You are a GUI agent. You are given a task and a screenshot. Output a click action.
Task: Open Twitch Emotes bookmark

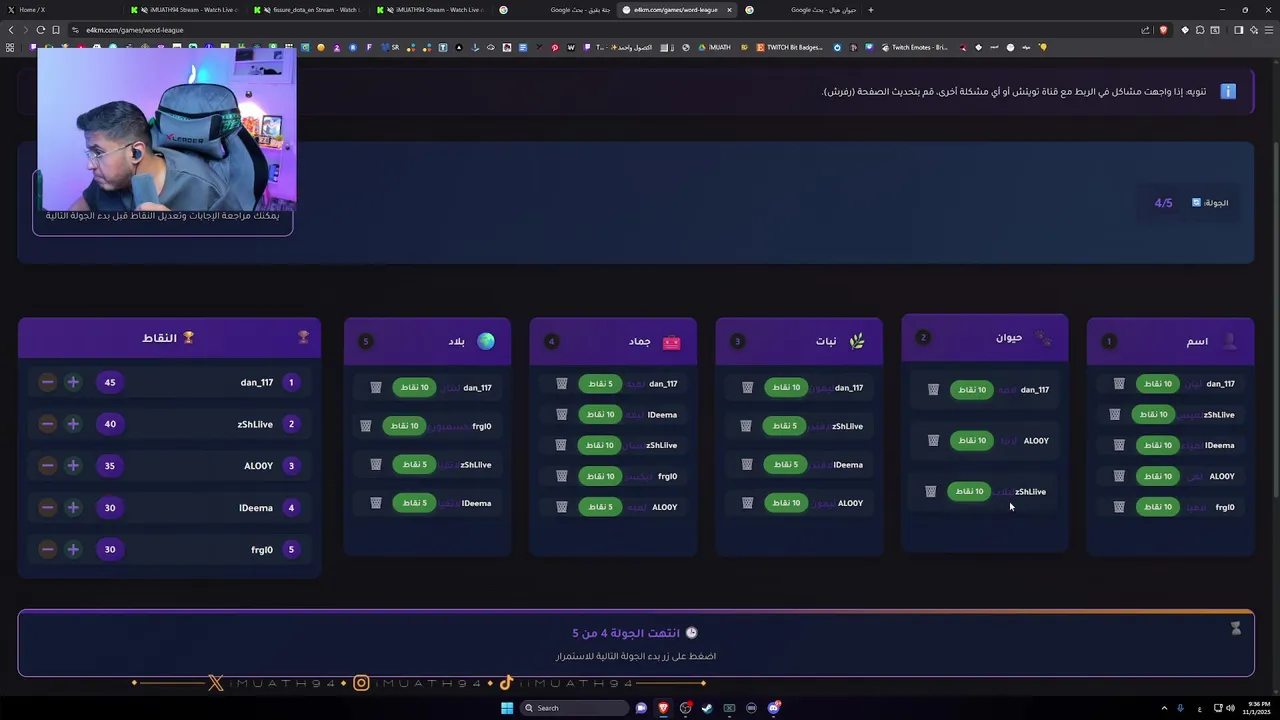(913, 47)
